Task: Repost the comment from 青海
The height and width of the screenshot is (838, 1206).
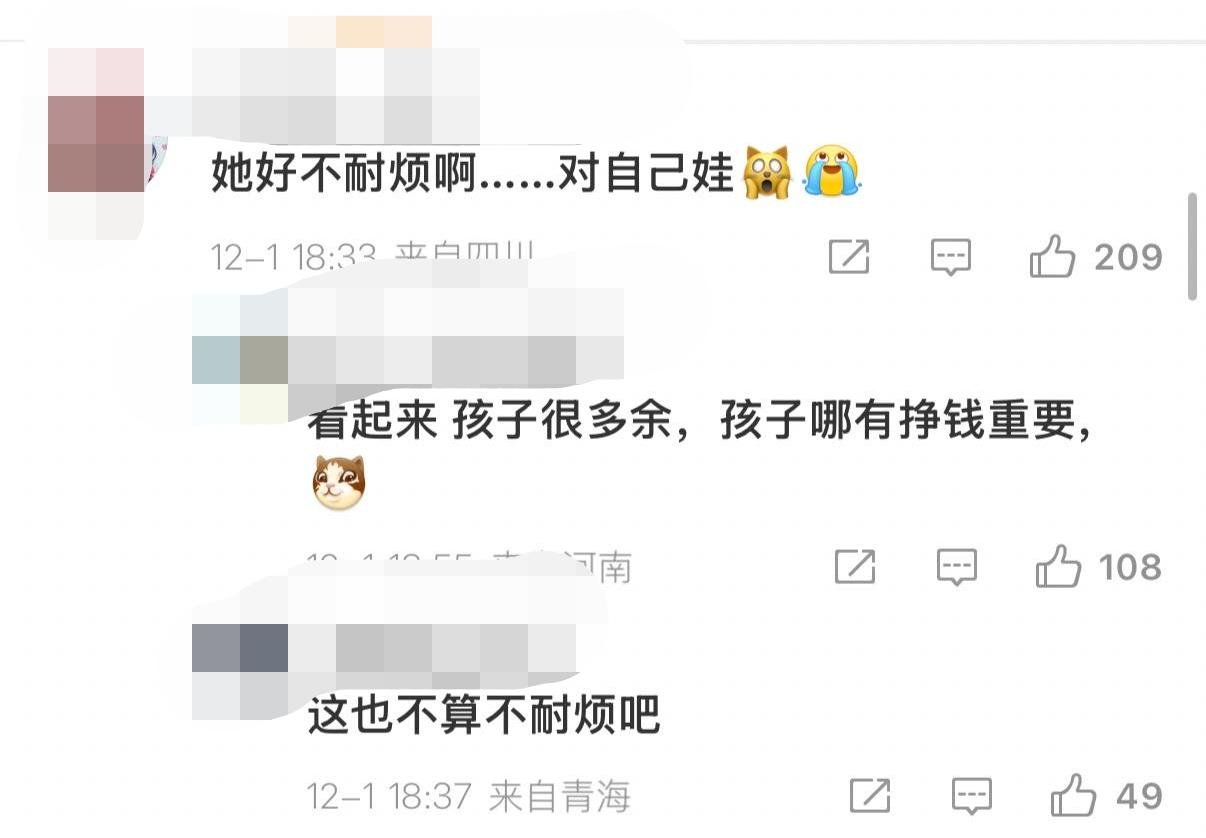Action: tap(869, 796)
